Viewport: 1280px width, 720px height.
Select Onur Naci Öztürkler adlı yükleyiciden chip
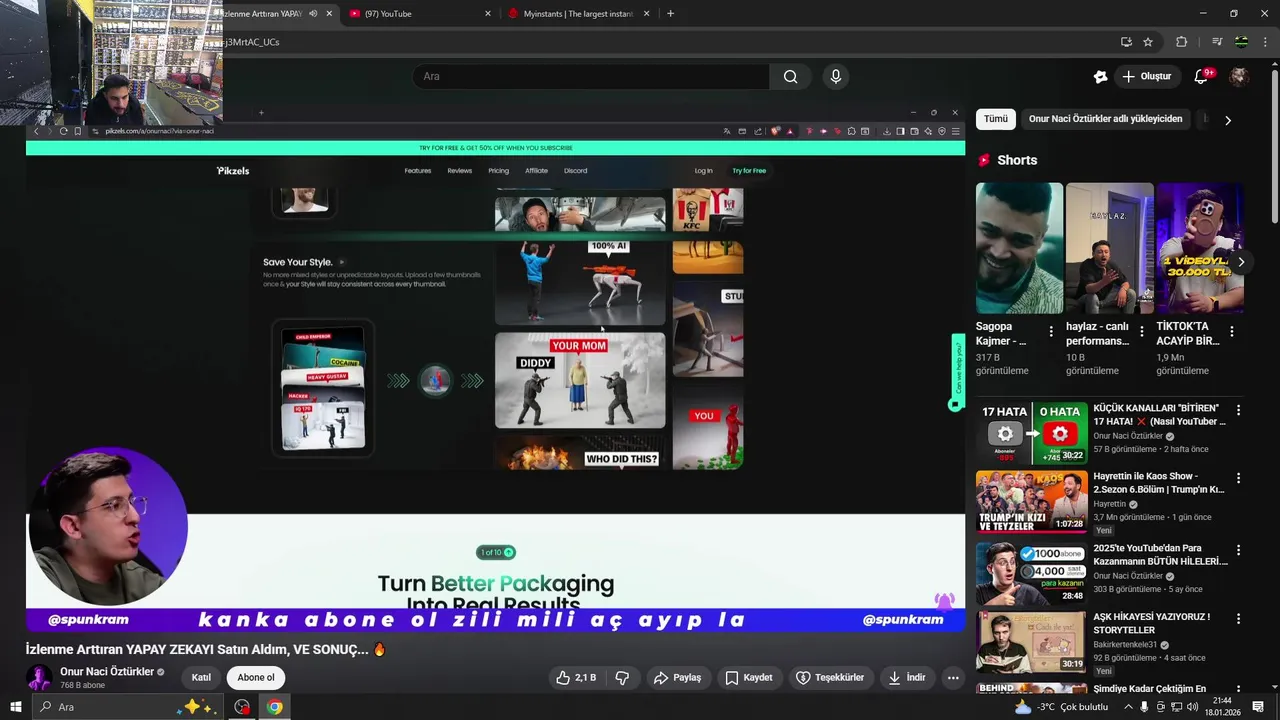coord(1105,119)
